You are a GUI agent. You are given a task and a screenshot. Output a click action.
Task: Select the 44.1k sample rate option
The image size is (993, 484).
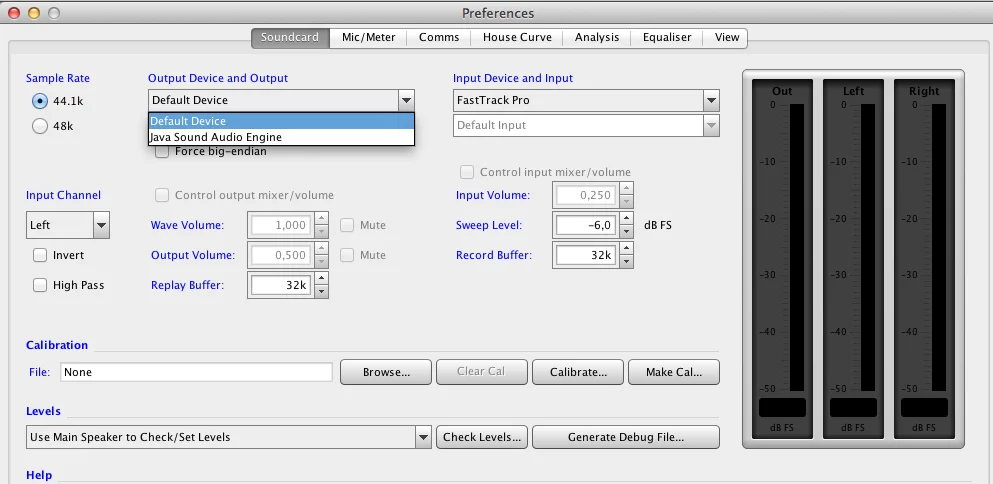(x=40, y=100)
